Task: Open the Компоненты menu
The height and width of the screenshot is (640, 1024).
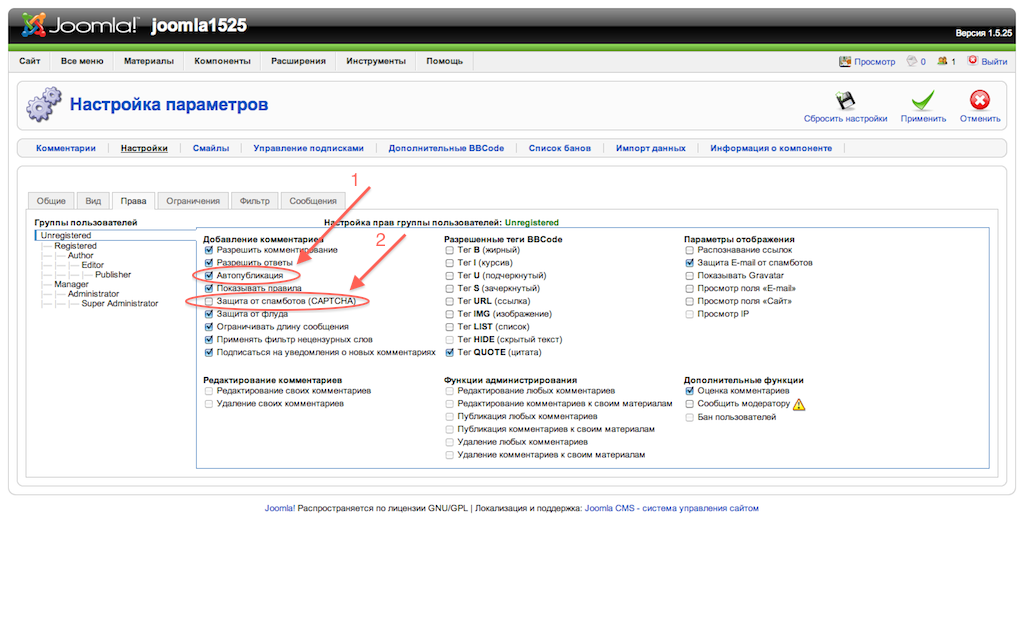Action: 222,61
